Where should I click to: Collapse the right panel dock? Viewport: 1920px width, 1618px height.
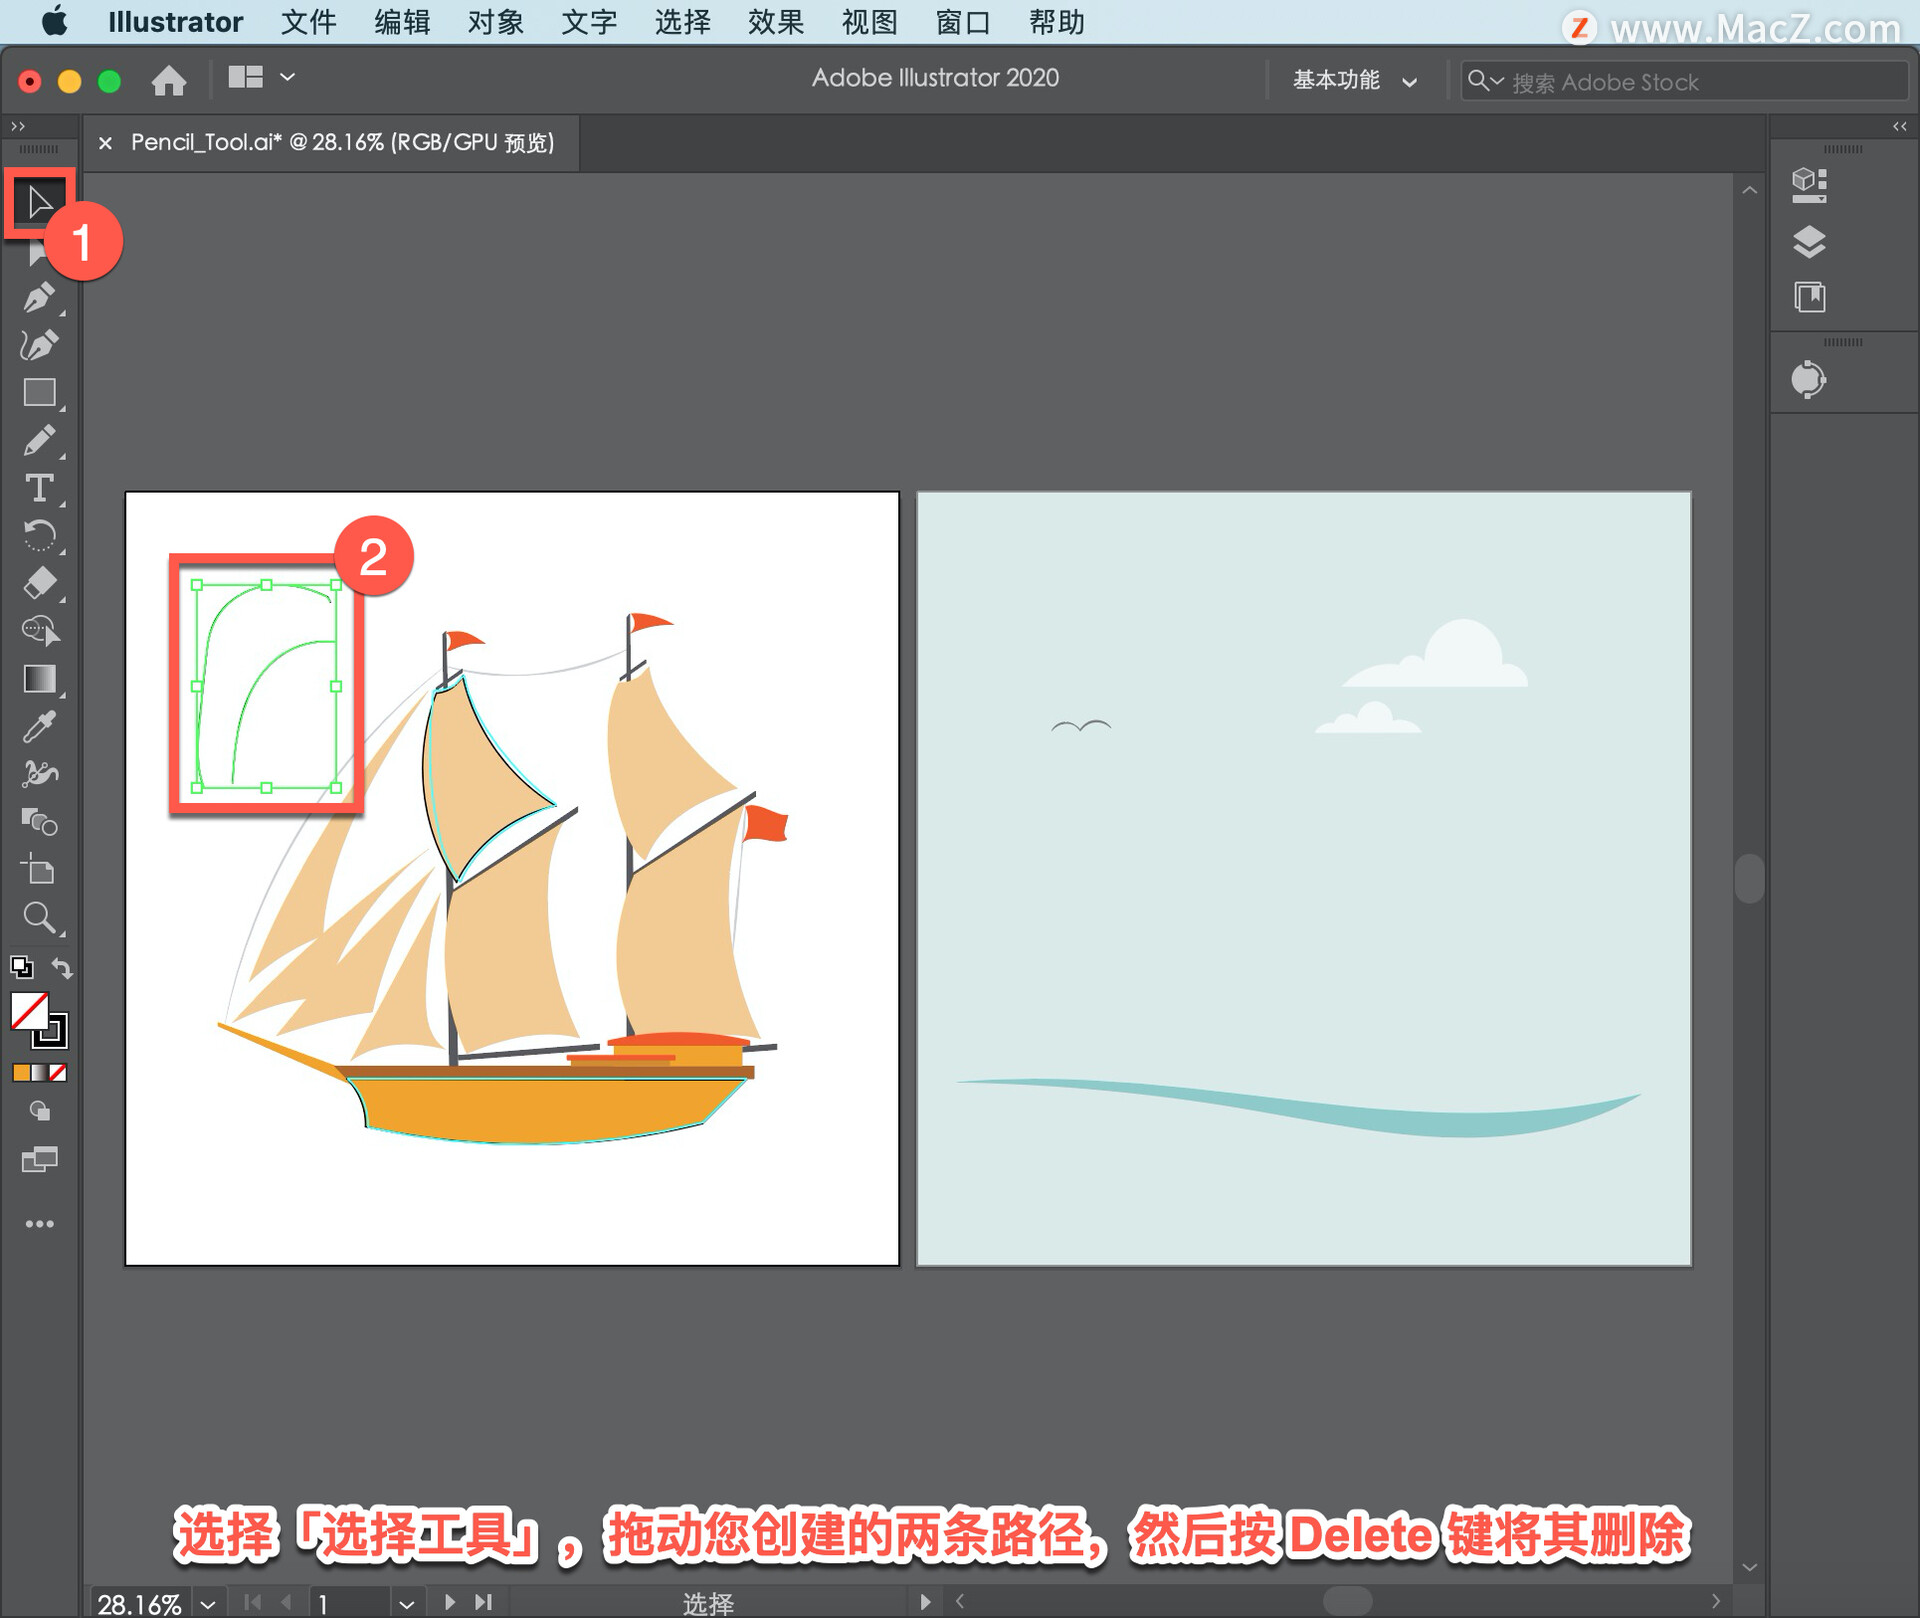pyautogui.click(x=1899, y=126)
